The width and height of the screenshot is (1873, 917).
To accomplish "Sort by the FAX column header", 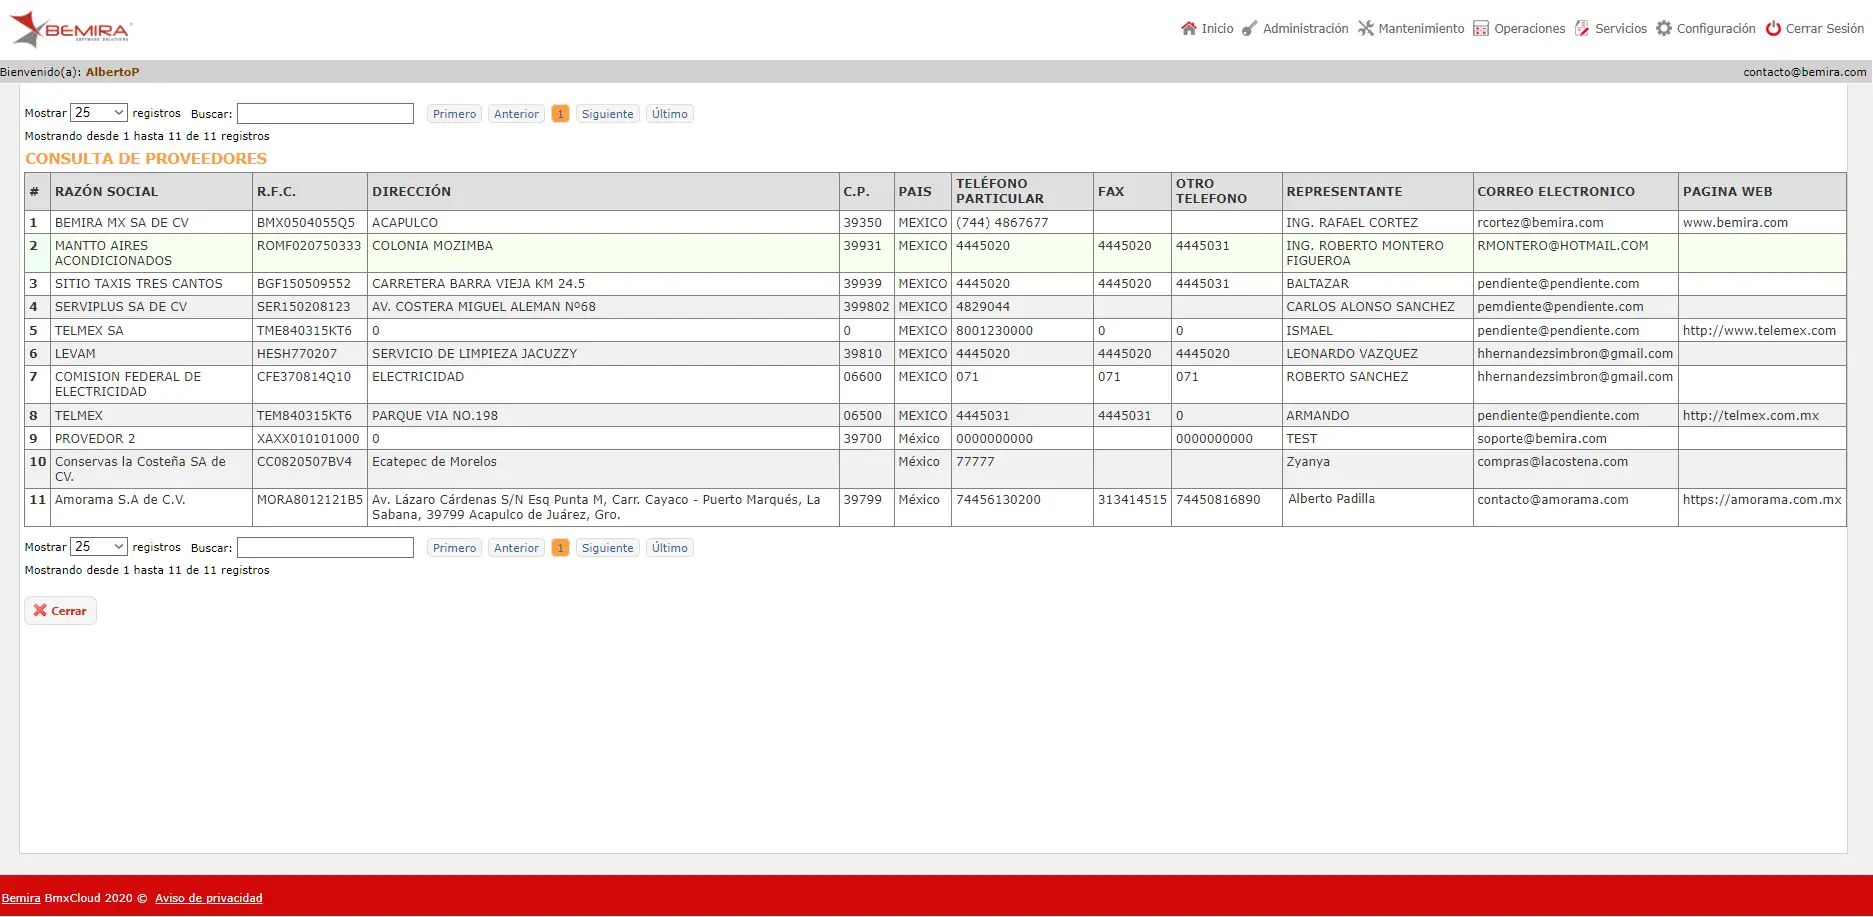I will coord(1133,192).
